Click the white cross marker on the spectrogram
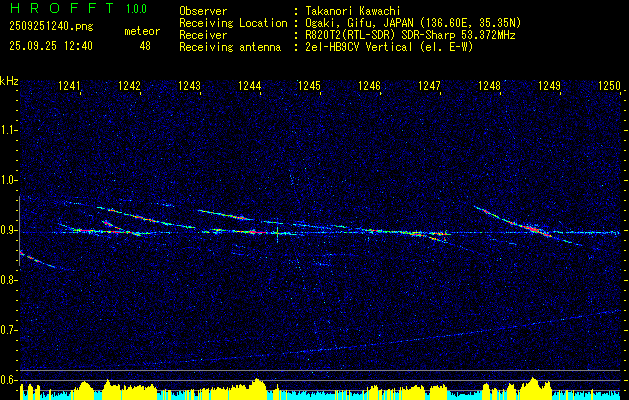The height and width of the screenshot is (400, 629). click(x=277, y=234)
